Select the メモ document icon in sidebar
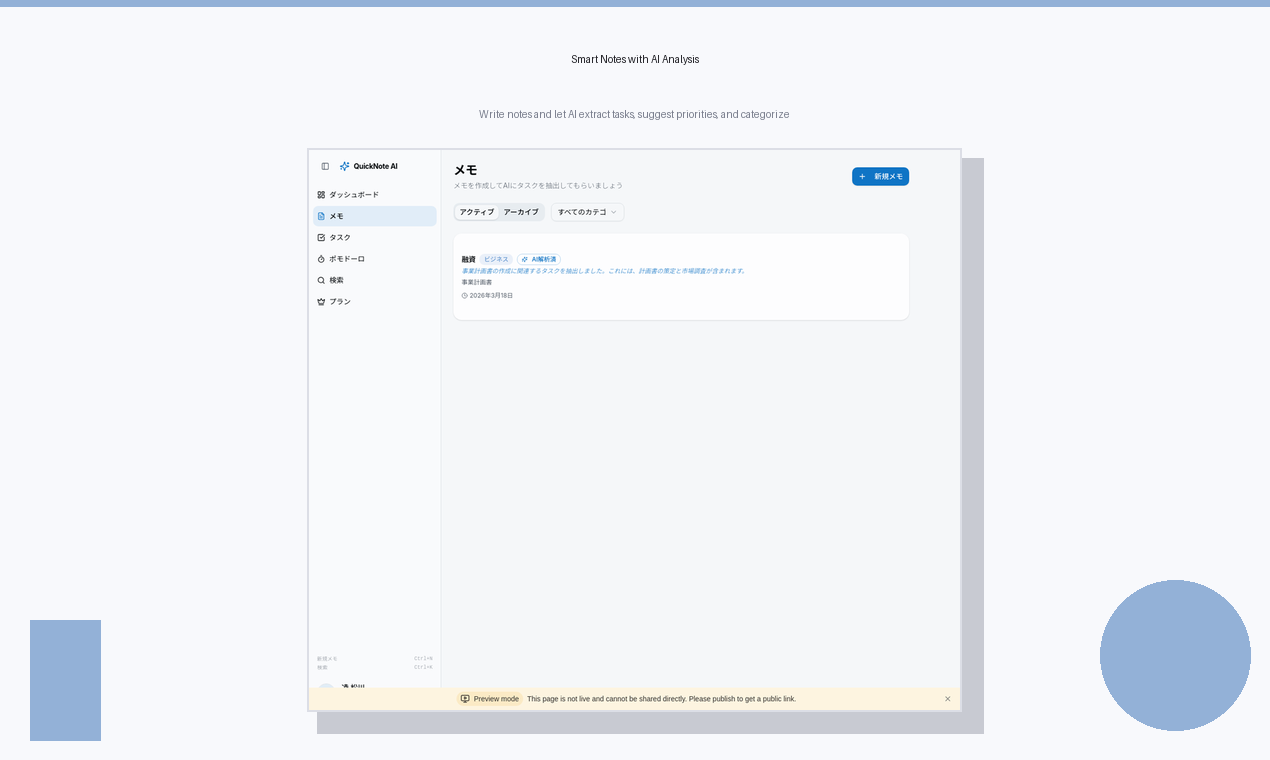Image resolution: width=1270 pixels, height=760 pixels. click(321, 216)
